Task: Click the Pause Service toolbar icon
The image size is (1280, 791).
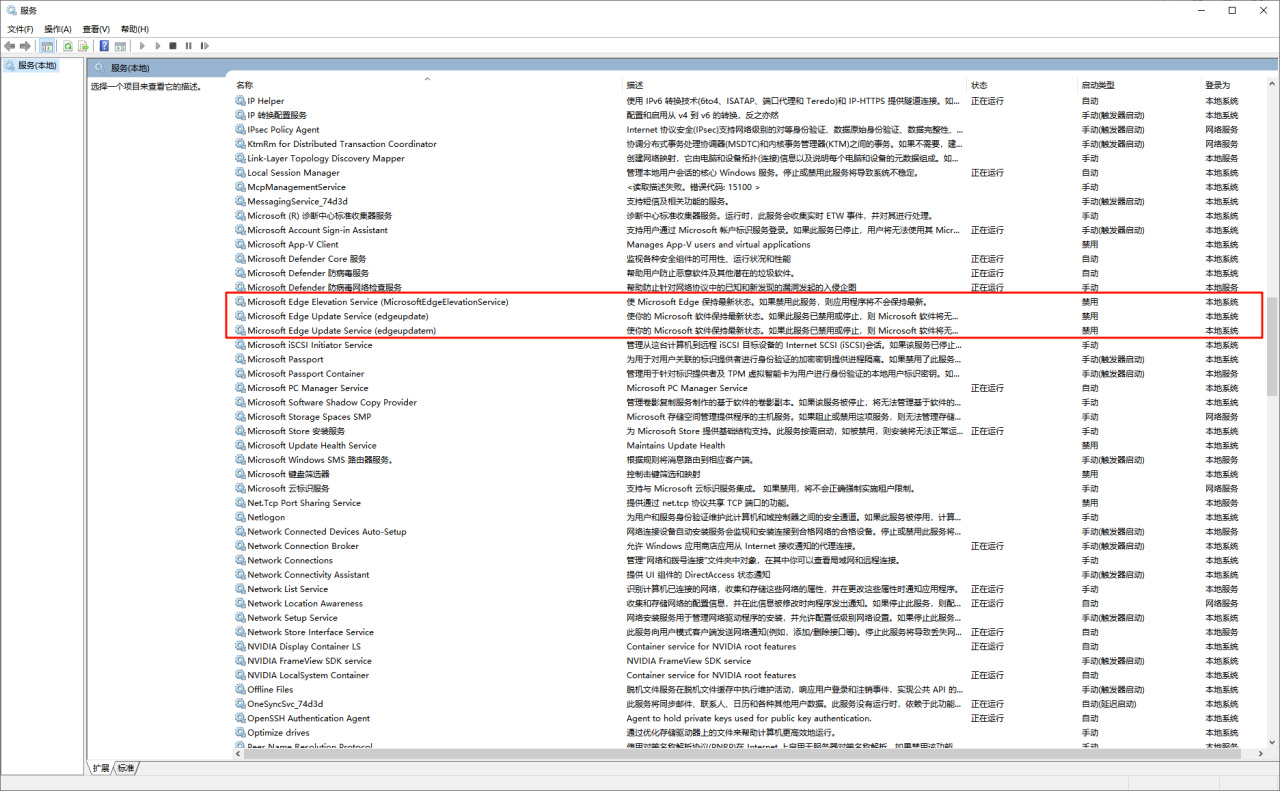Action: click(x=189, y=46)
